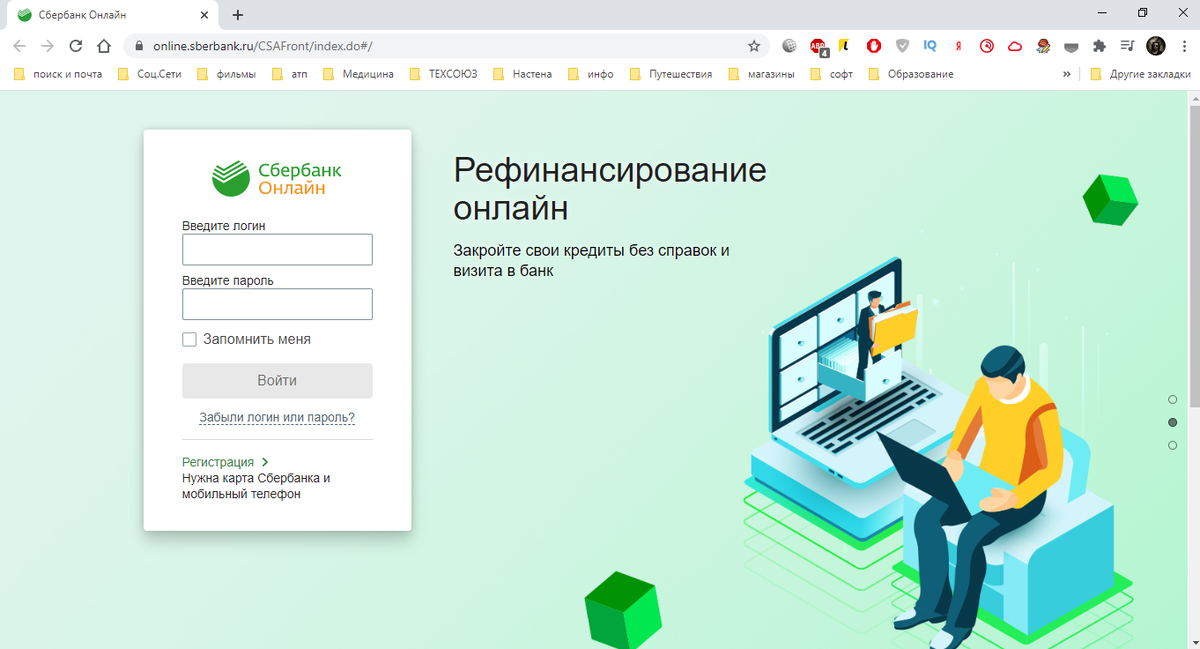Click the Sberbank Online logo
The width and height of the screenshot is (1200, 649).
[x=277, y=178]
